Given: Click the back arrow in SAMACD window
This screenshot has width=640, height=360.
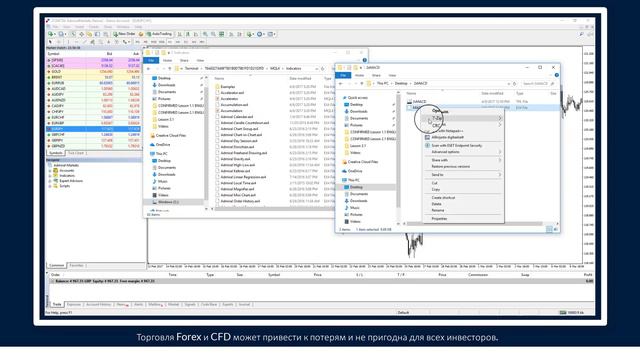Looking at the screenshot, I should click(x=341, y=83).
